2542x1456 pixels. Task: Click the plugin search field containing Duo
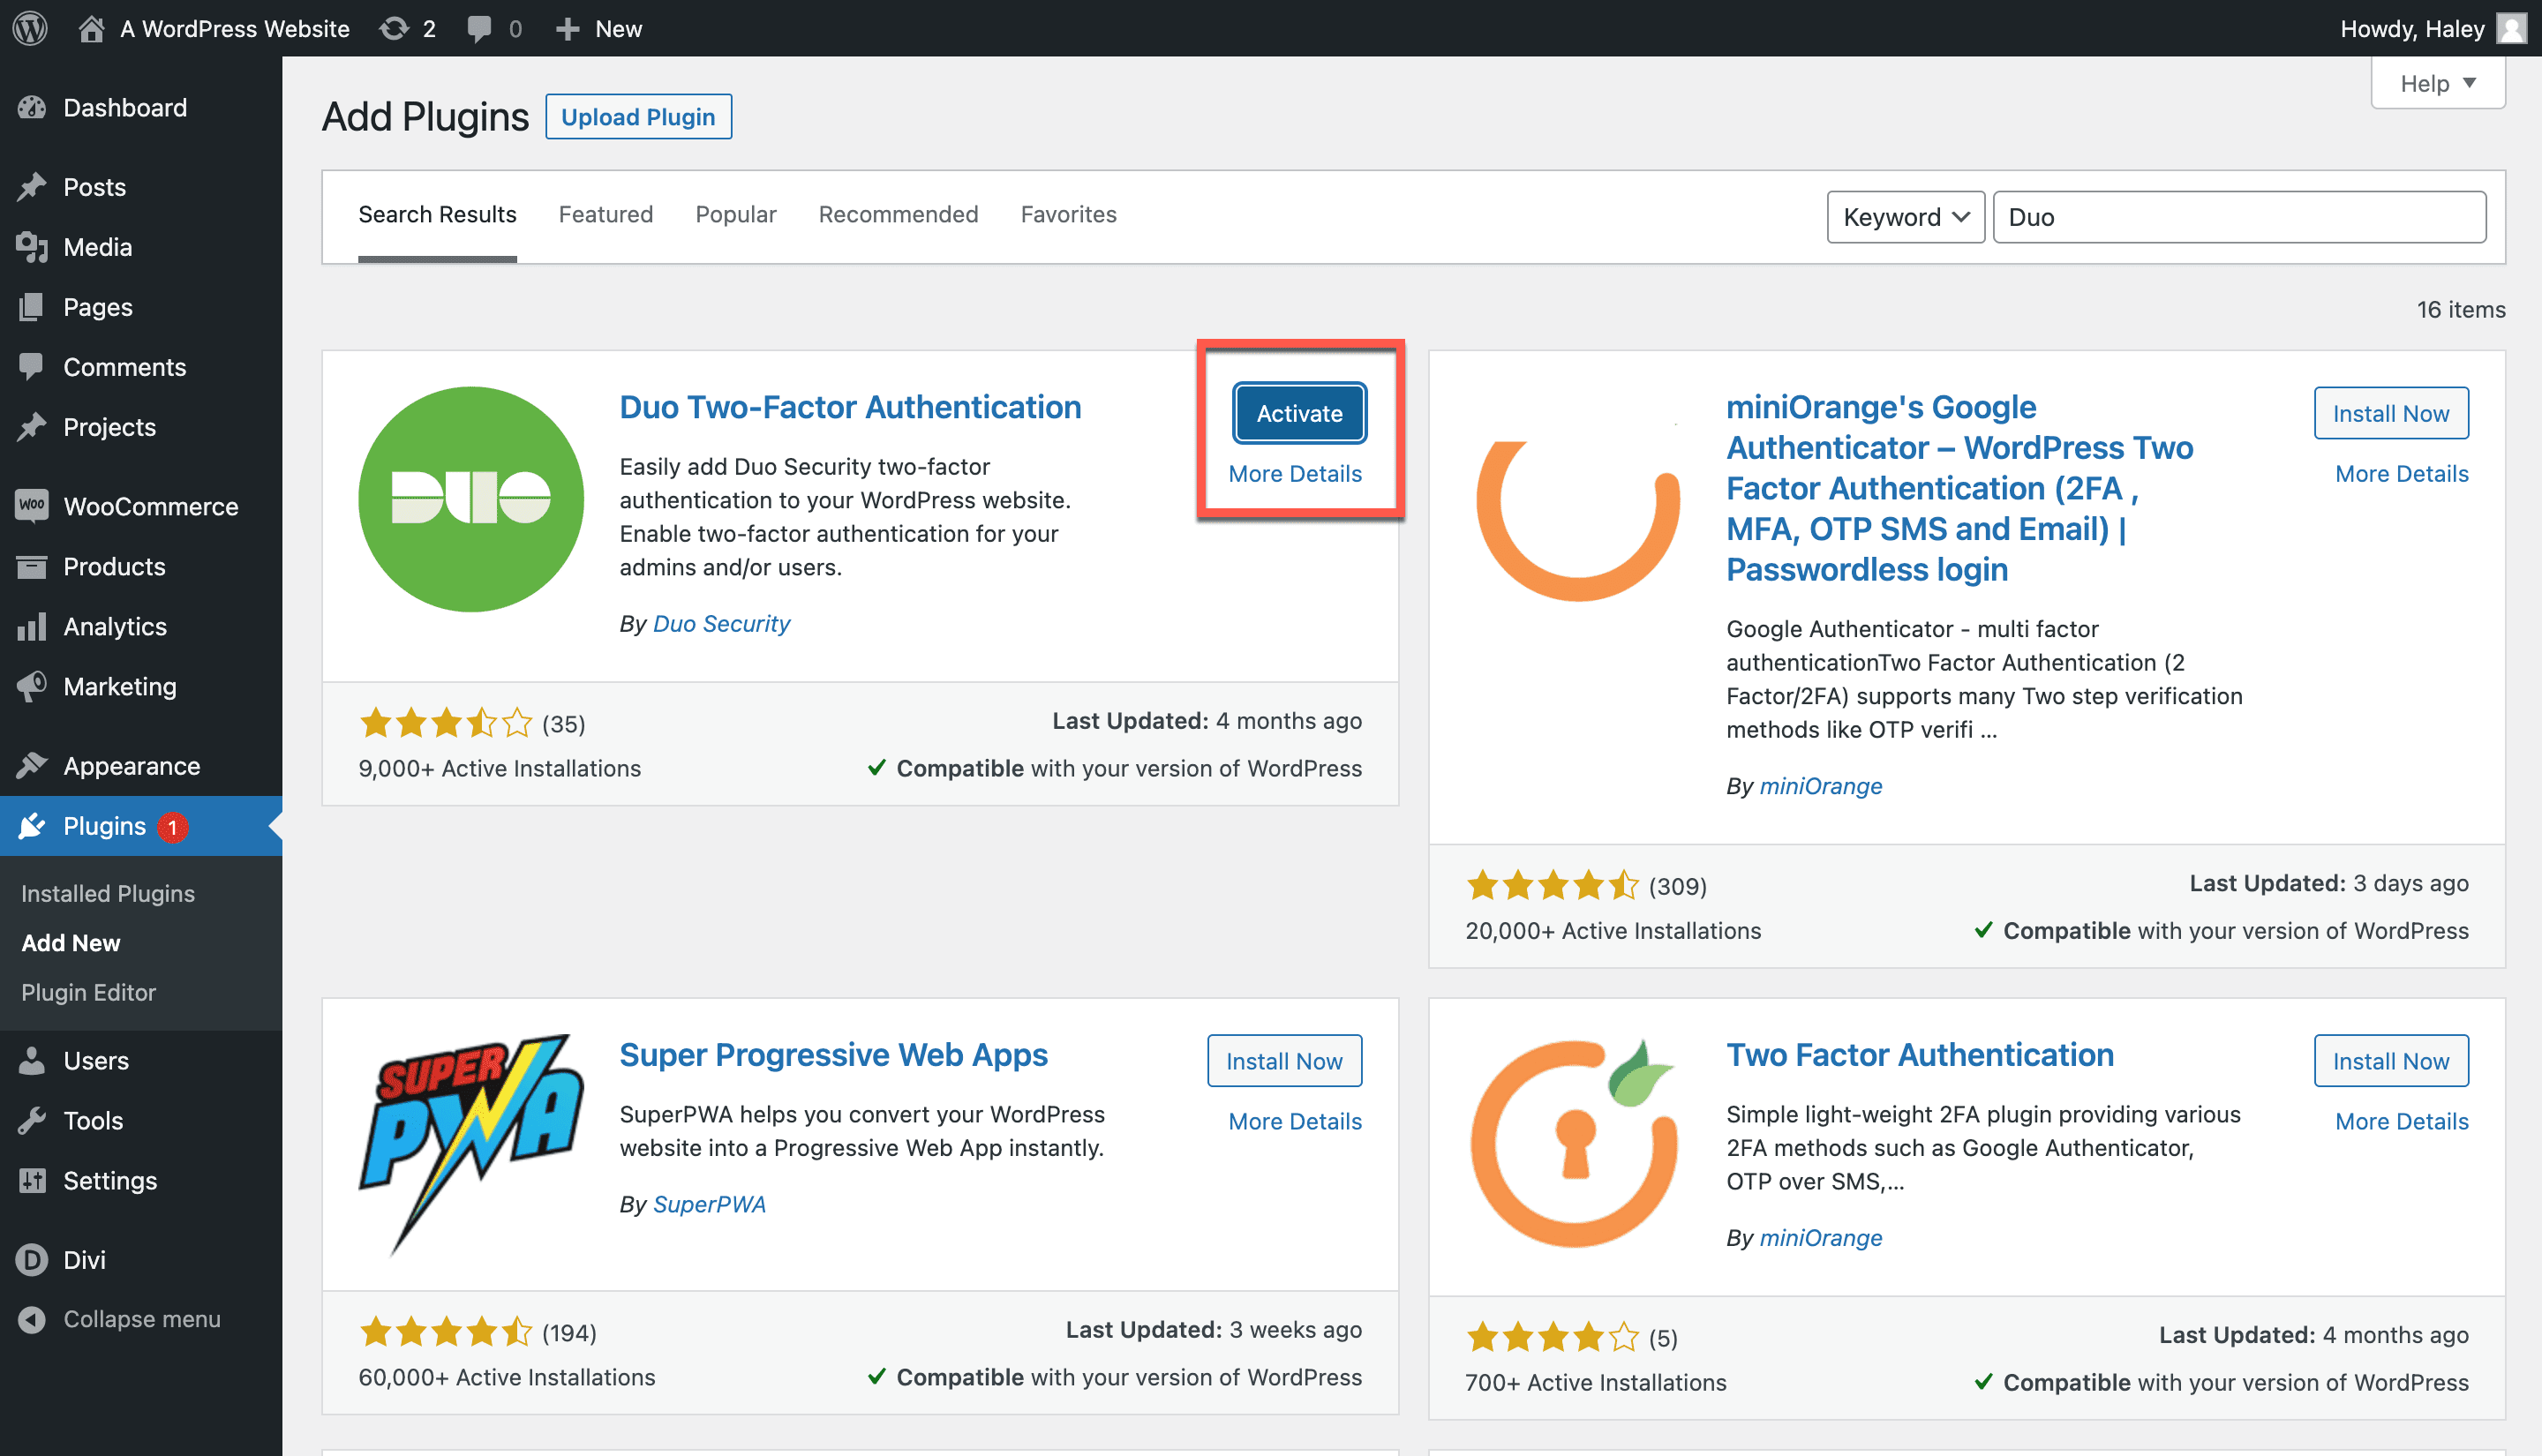(x=2238, y=217)
